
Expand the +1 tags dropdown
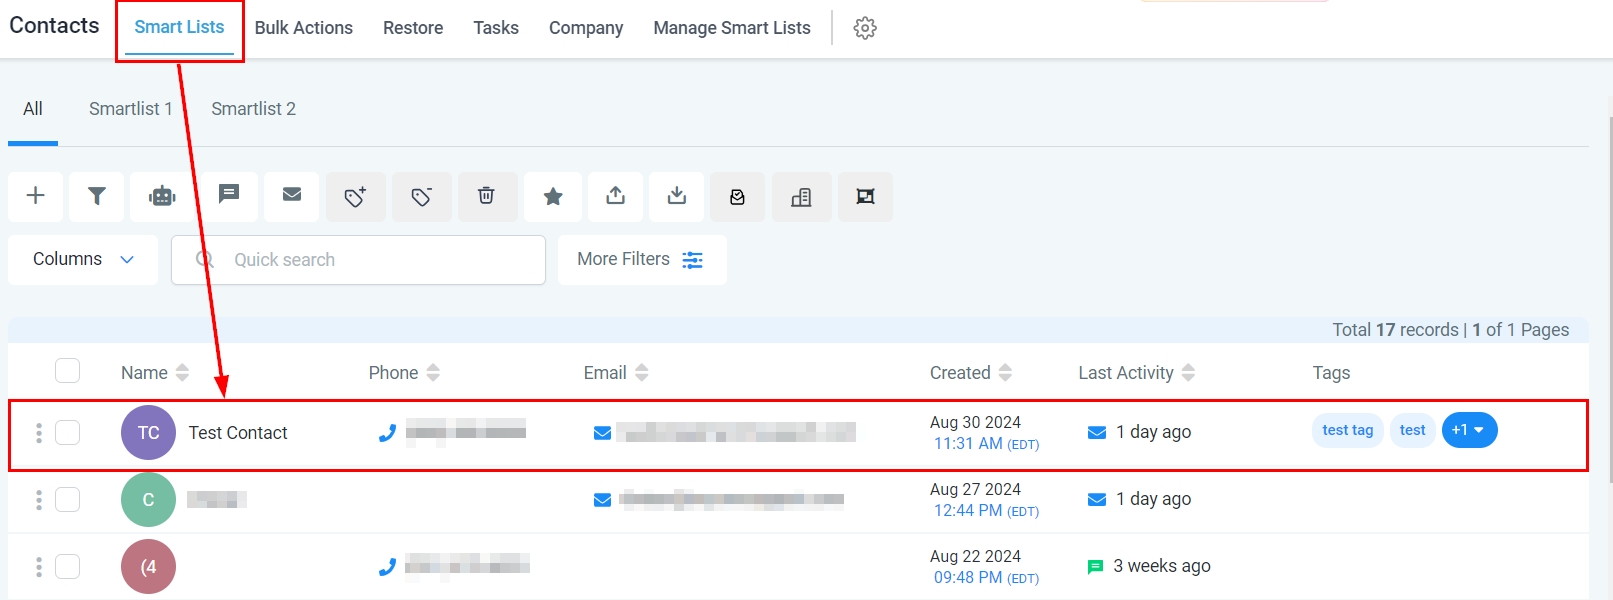pyautogui.click(x=1469, y=430)
